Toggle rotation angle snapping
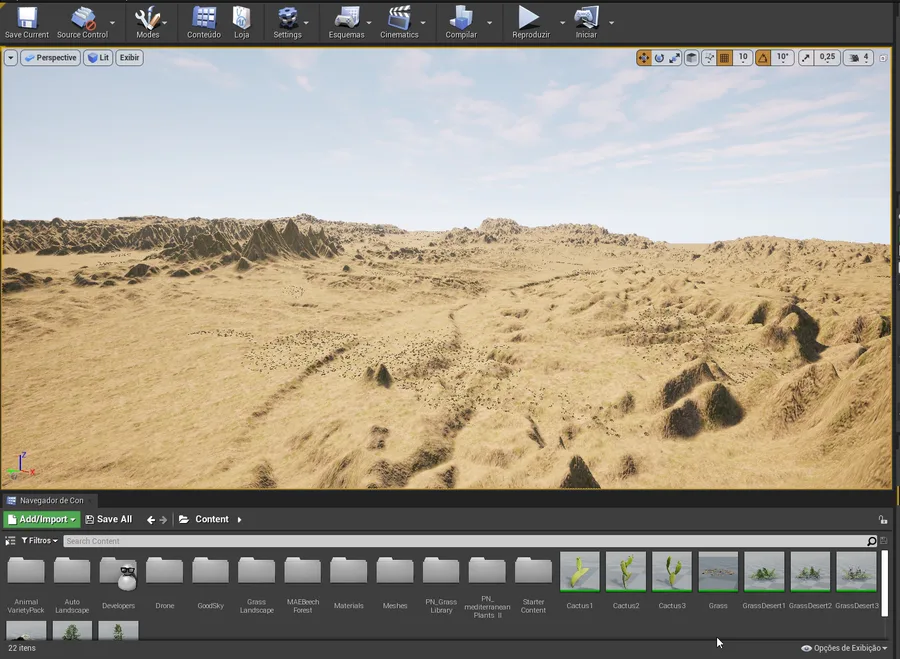 point(763,58)
